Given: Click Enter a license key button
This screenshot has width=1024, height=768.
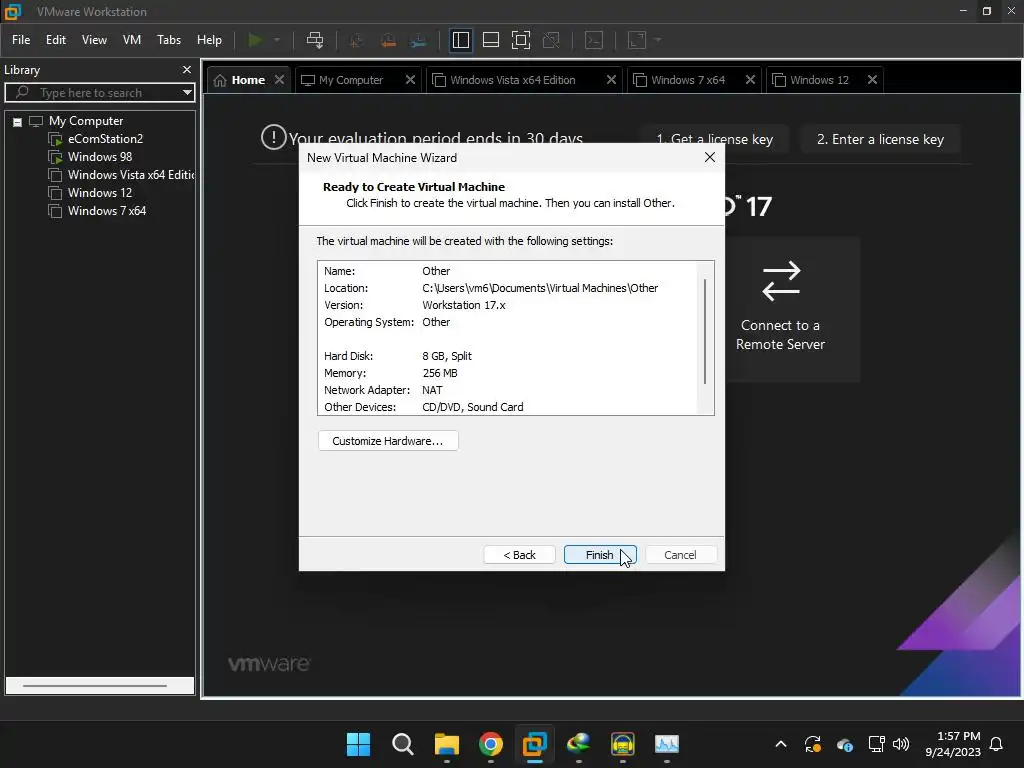Looking at the screenshot, I should pos(880,139).
